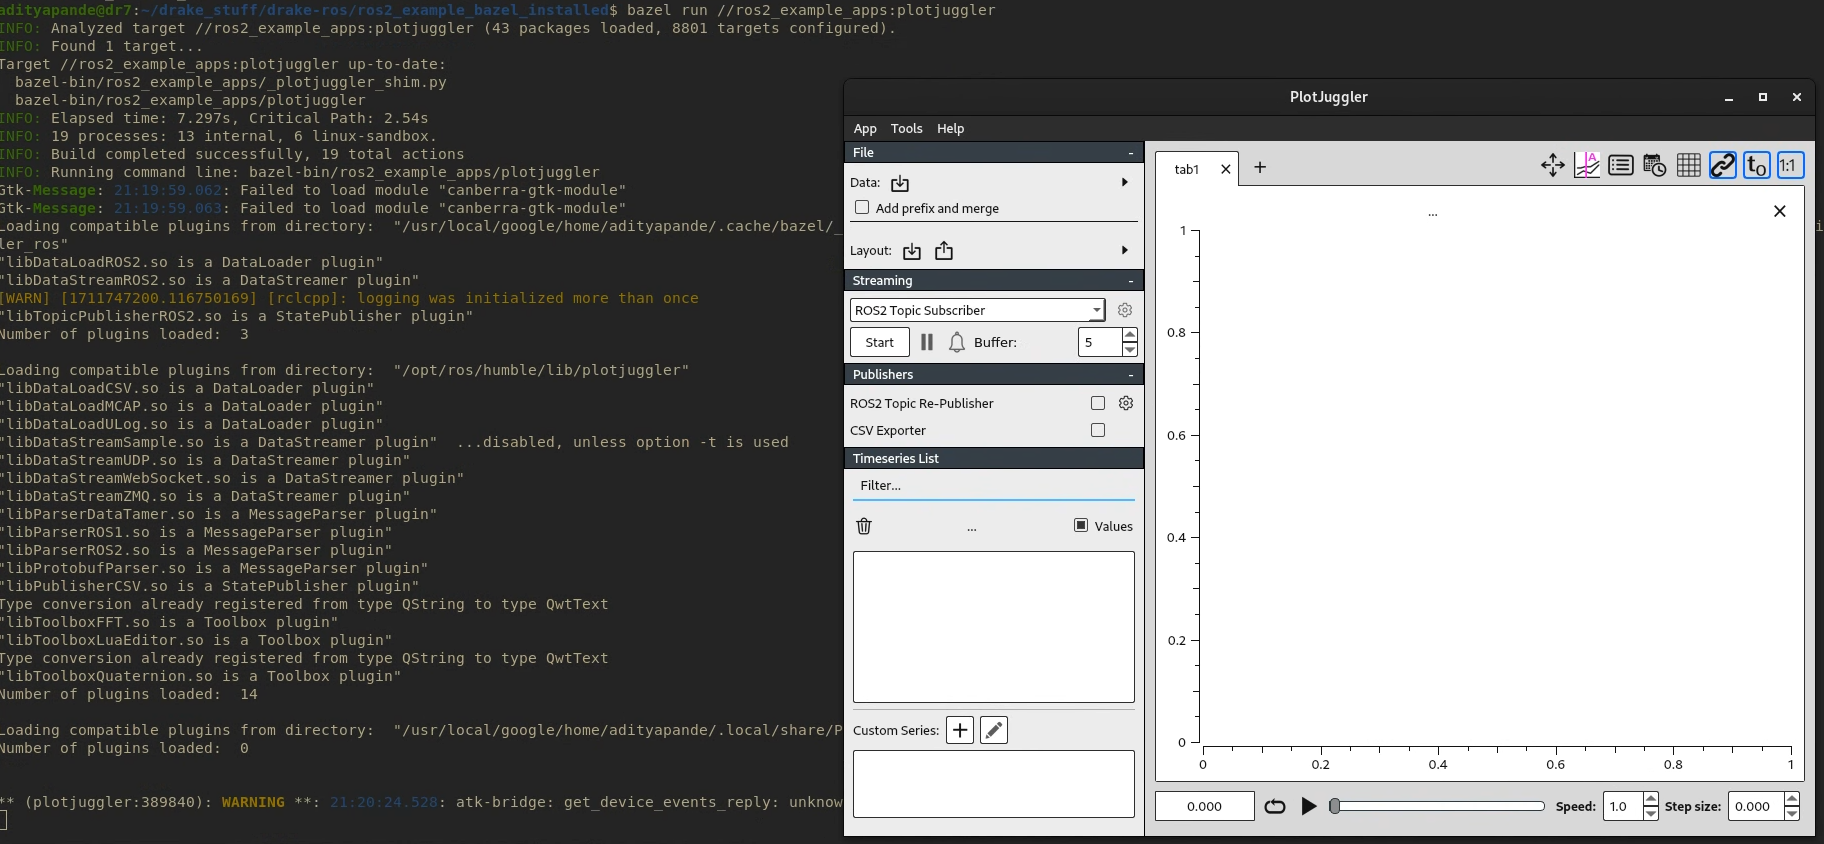
Task: Click the load layout icon
Action: pos(912,251)
